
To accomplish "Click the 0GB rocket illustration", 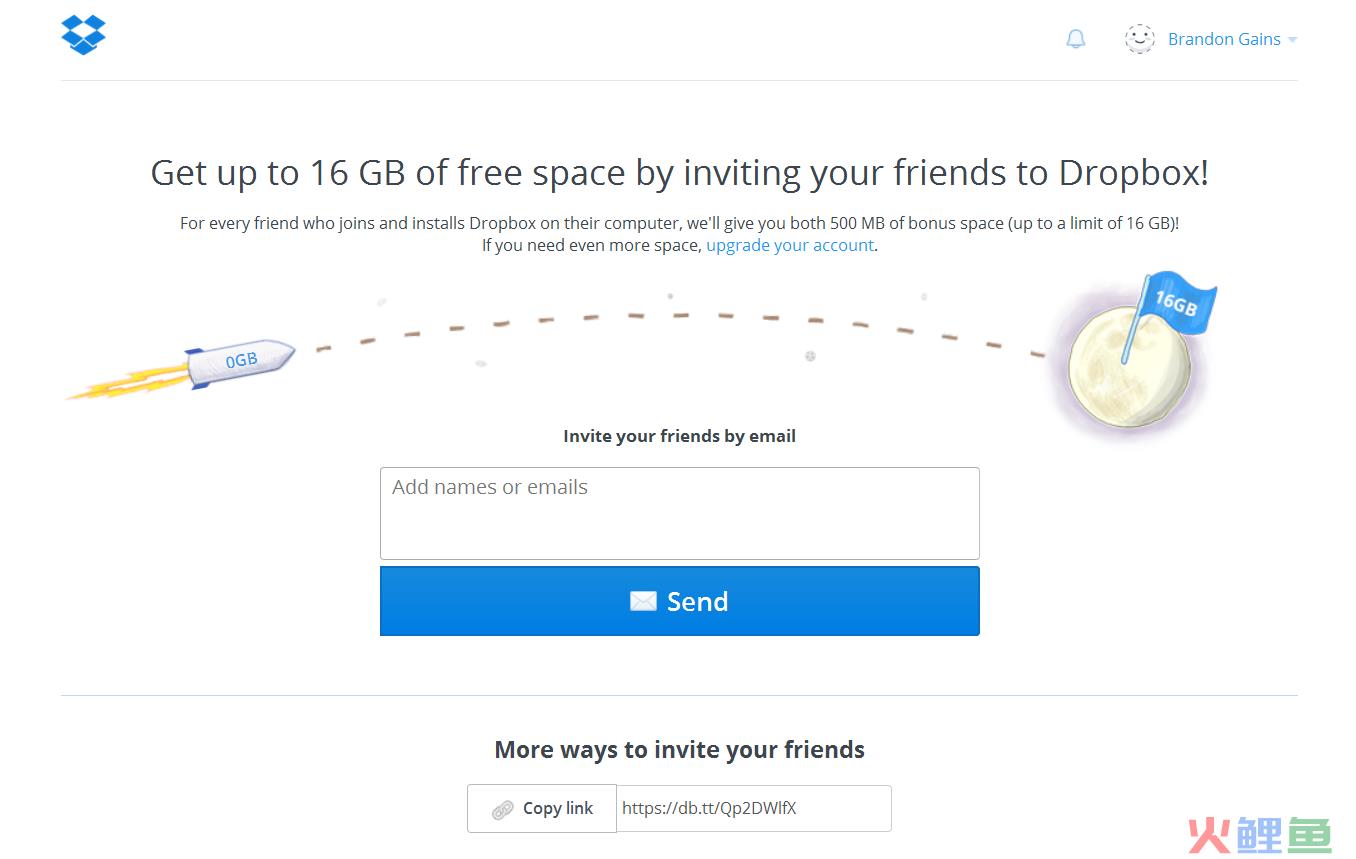I will click(x=181, y=368).
